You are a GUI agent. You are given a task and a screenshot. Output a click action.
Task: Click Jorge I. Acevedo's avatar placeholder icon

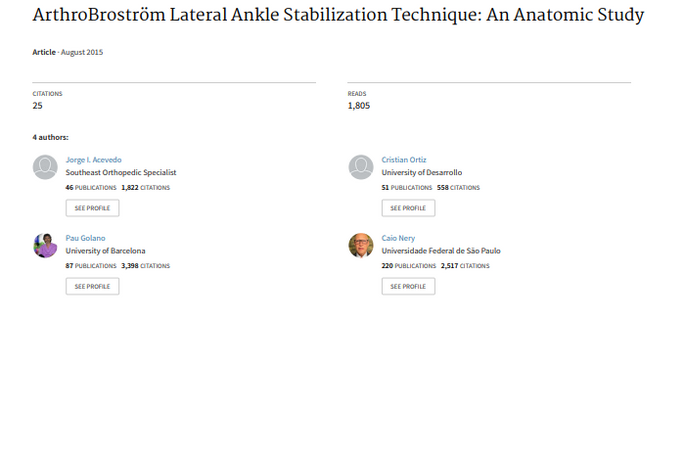click(45, 167)
